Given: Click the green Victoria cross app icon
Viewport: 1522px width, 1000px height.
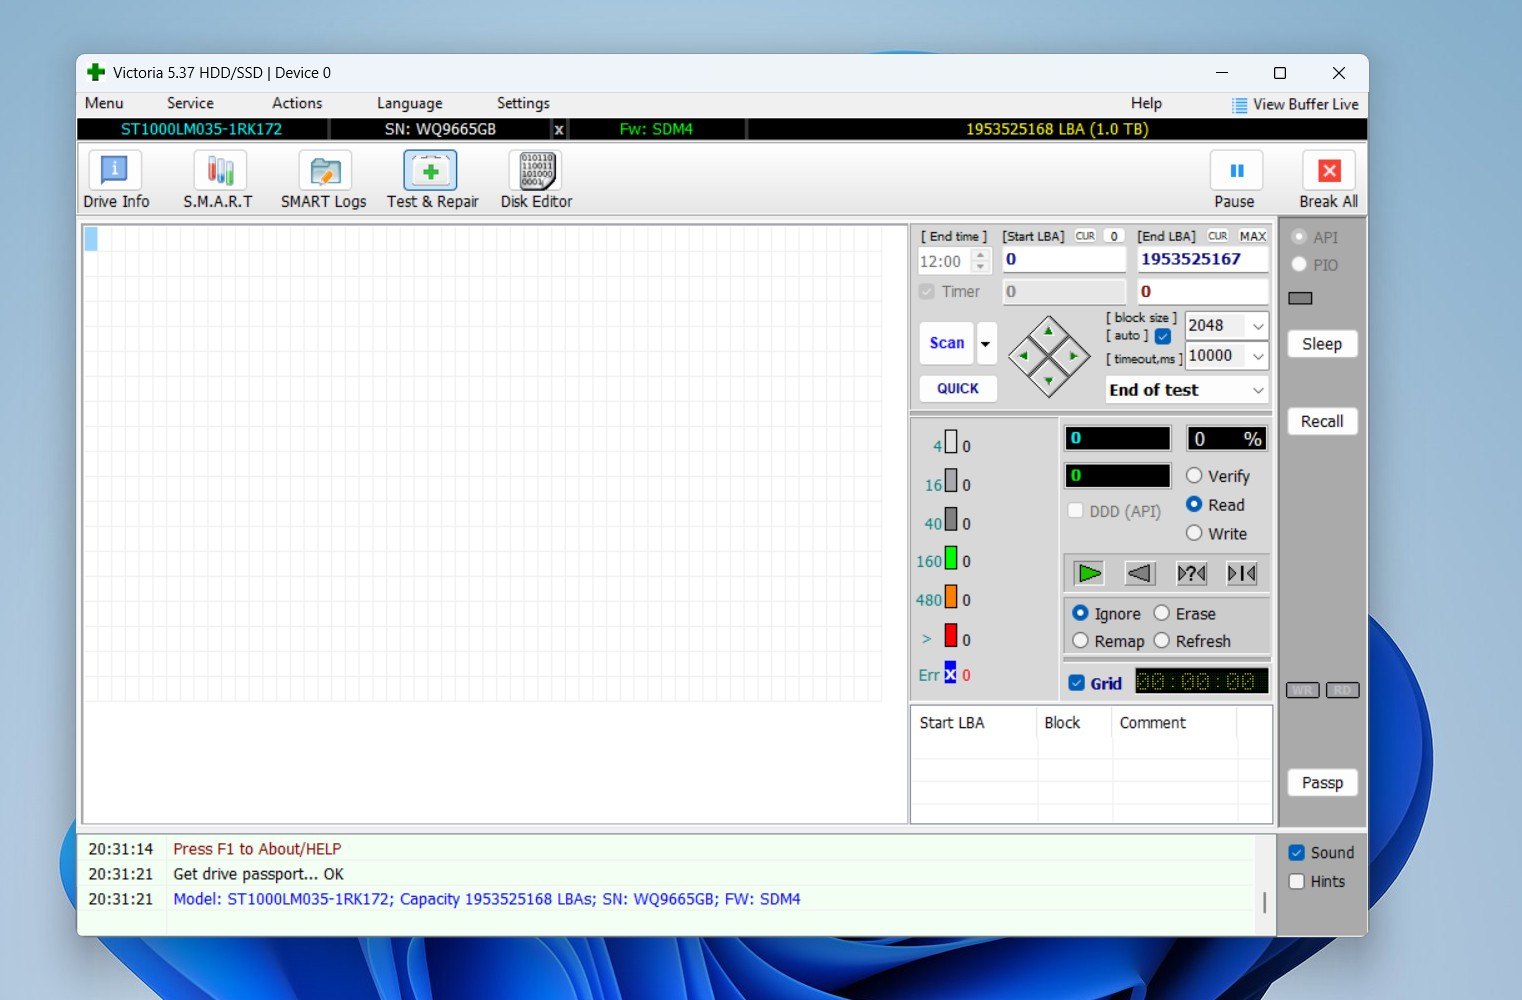Looking at the screenshot, I should click(96, 72).
